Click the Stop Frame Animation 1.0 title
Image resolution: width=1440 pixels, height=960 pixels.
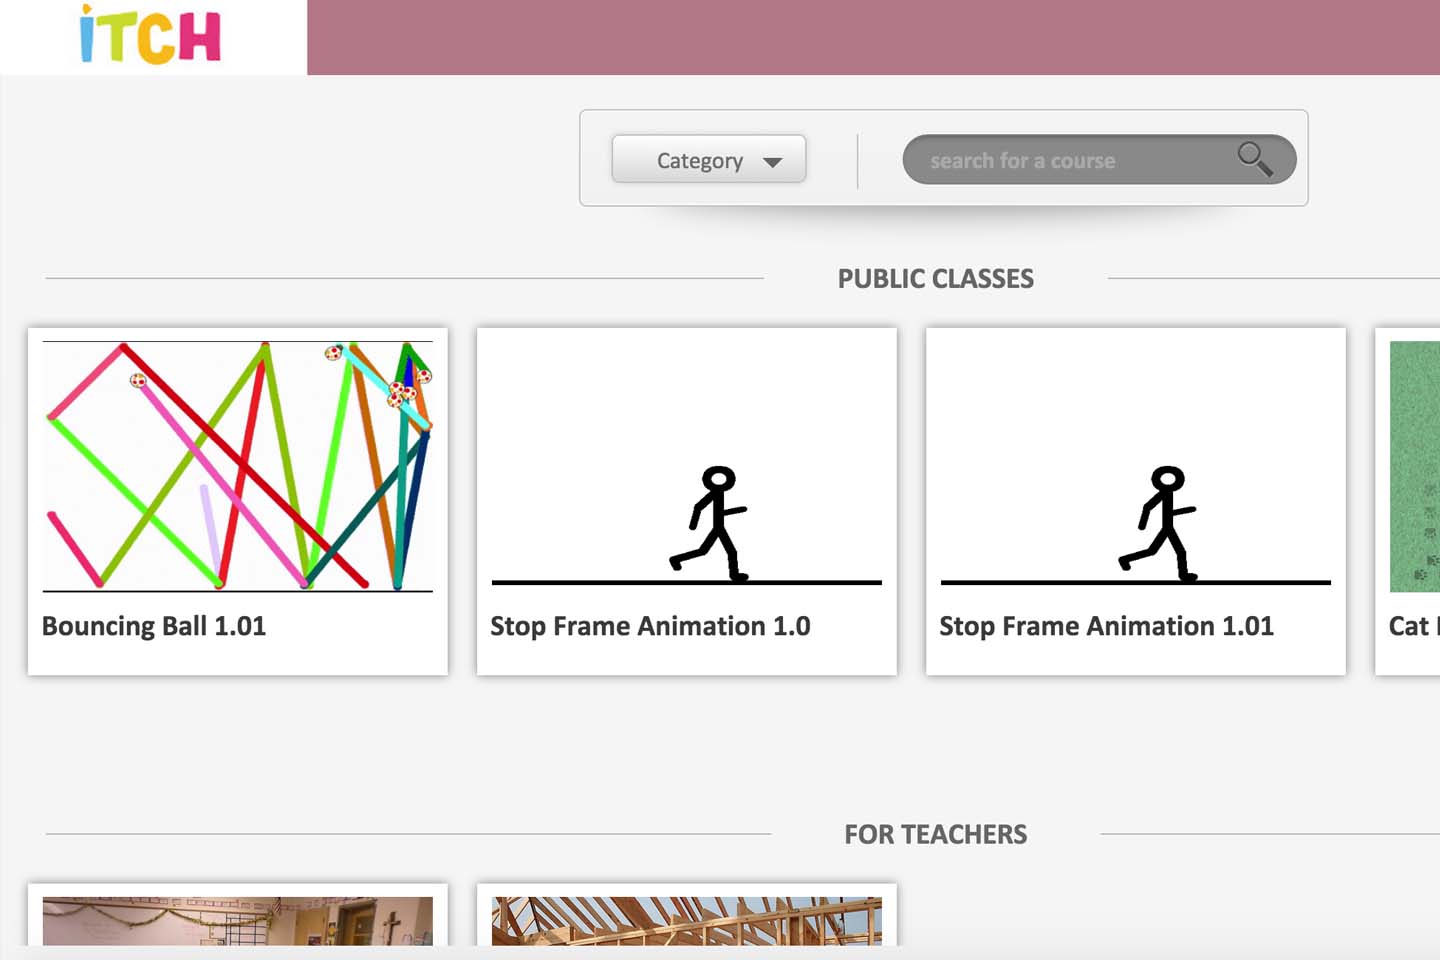click(650, 626)
